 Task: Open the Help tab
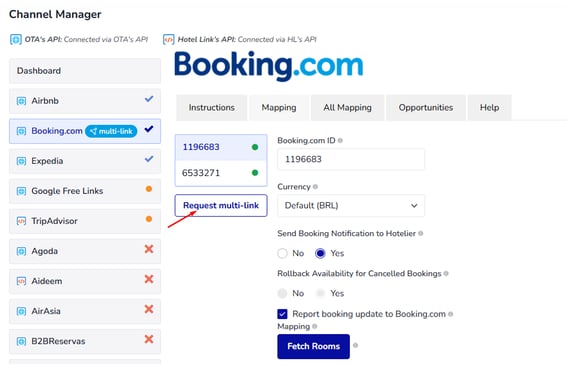489,107
